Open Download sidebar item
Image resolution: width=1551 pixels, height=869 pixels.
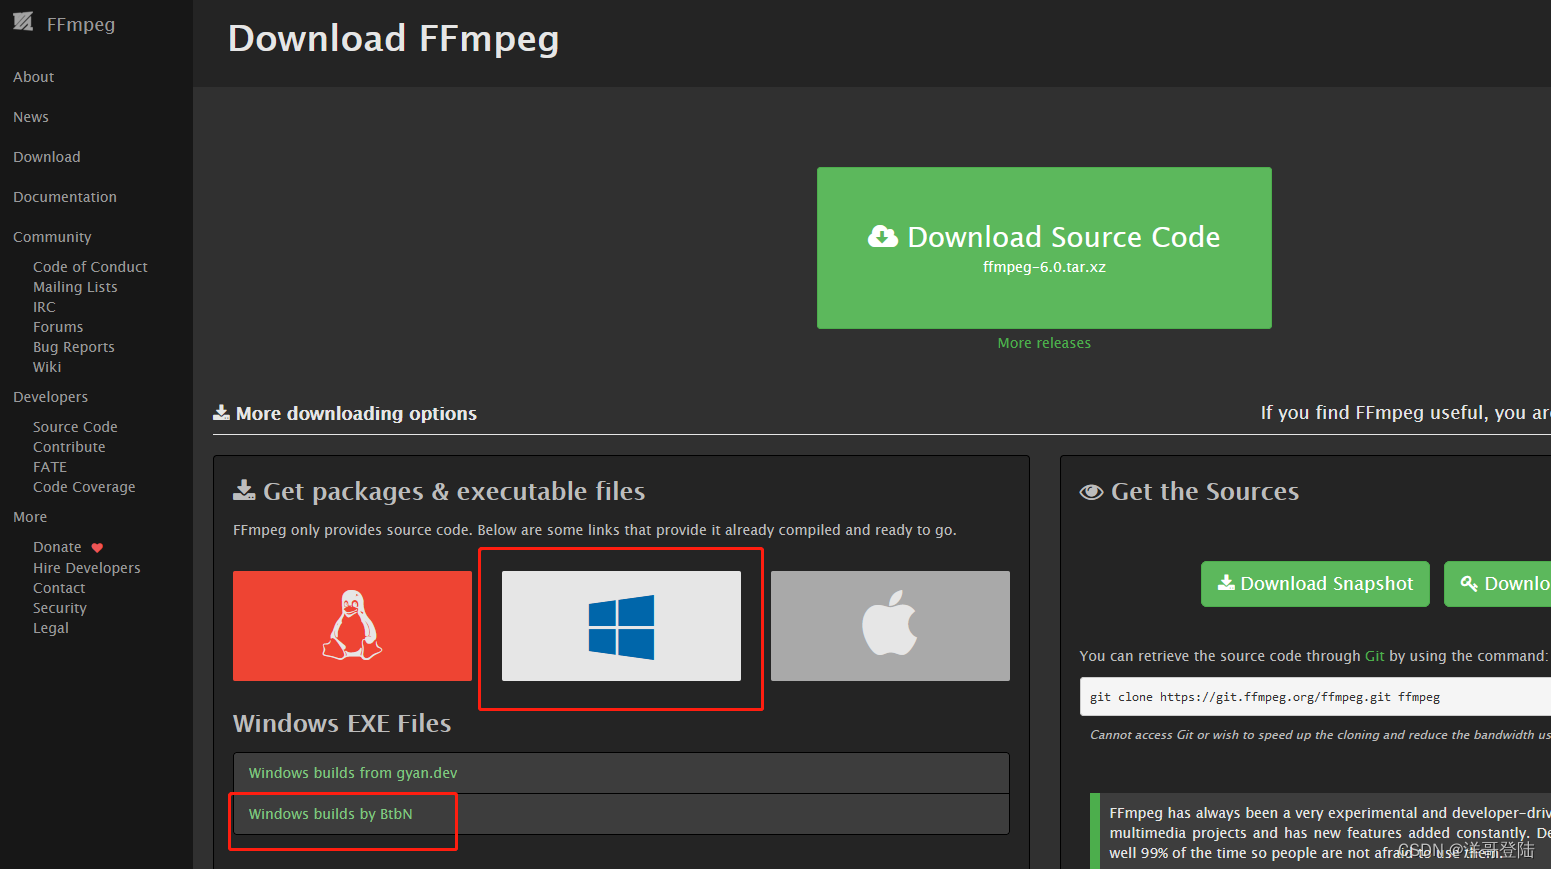tap(47, 157)
